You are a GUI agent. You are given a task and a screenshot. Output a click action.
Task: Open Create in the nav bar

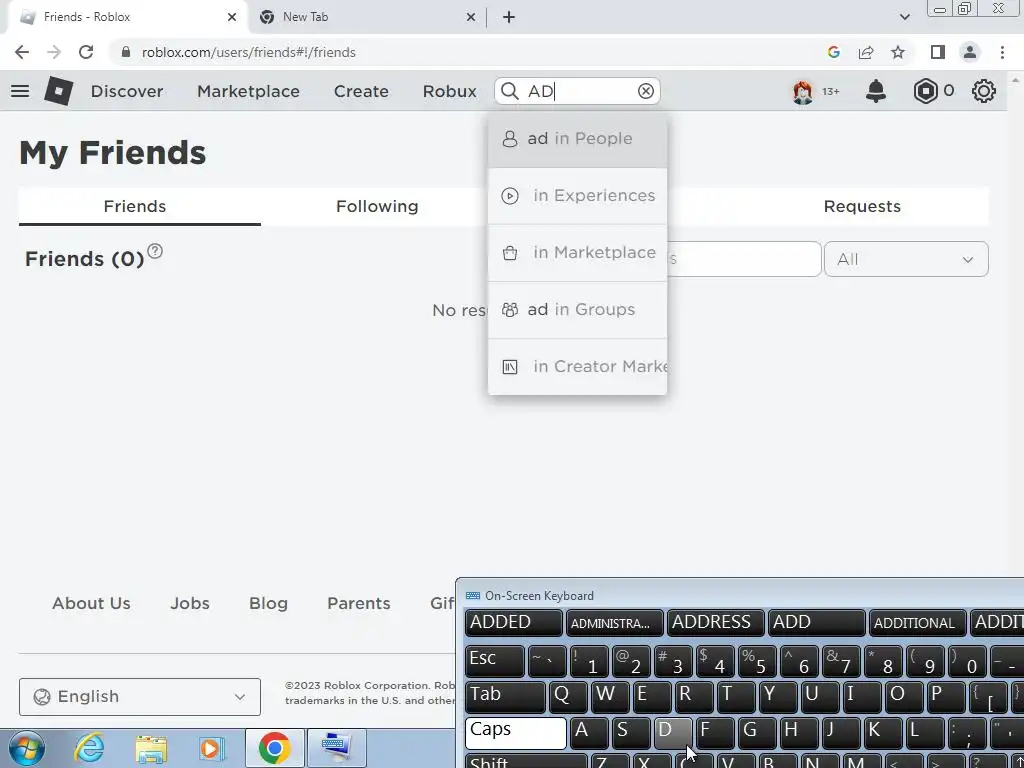tap(361, 91)
